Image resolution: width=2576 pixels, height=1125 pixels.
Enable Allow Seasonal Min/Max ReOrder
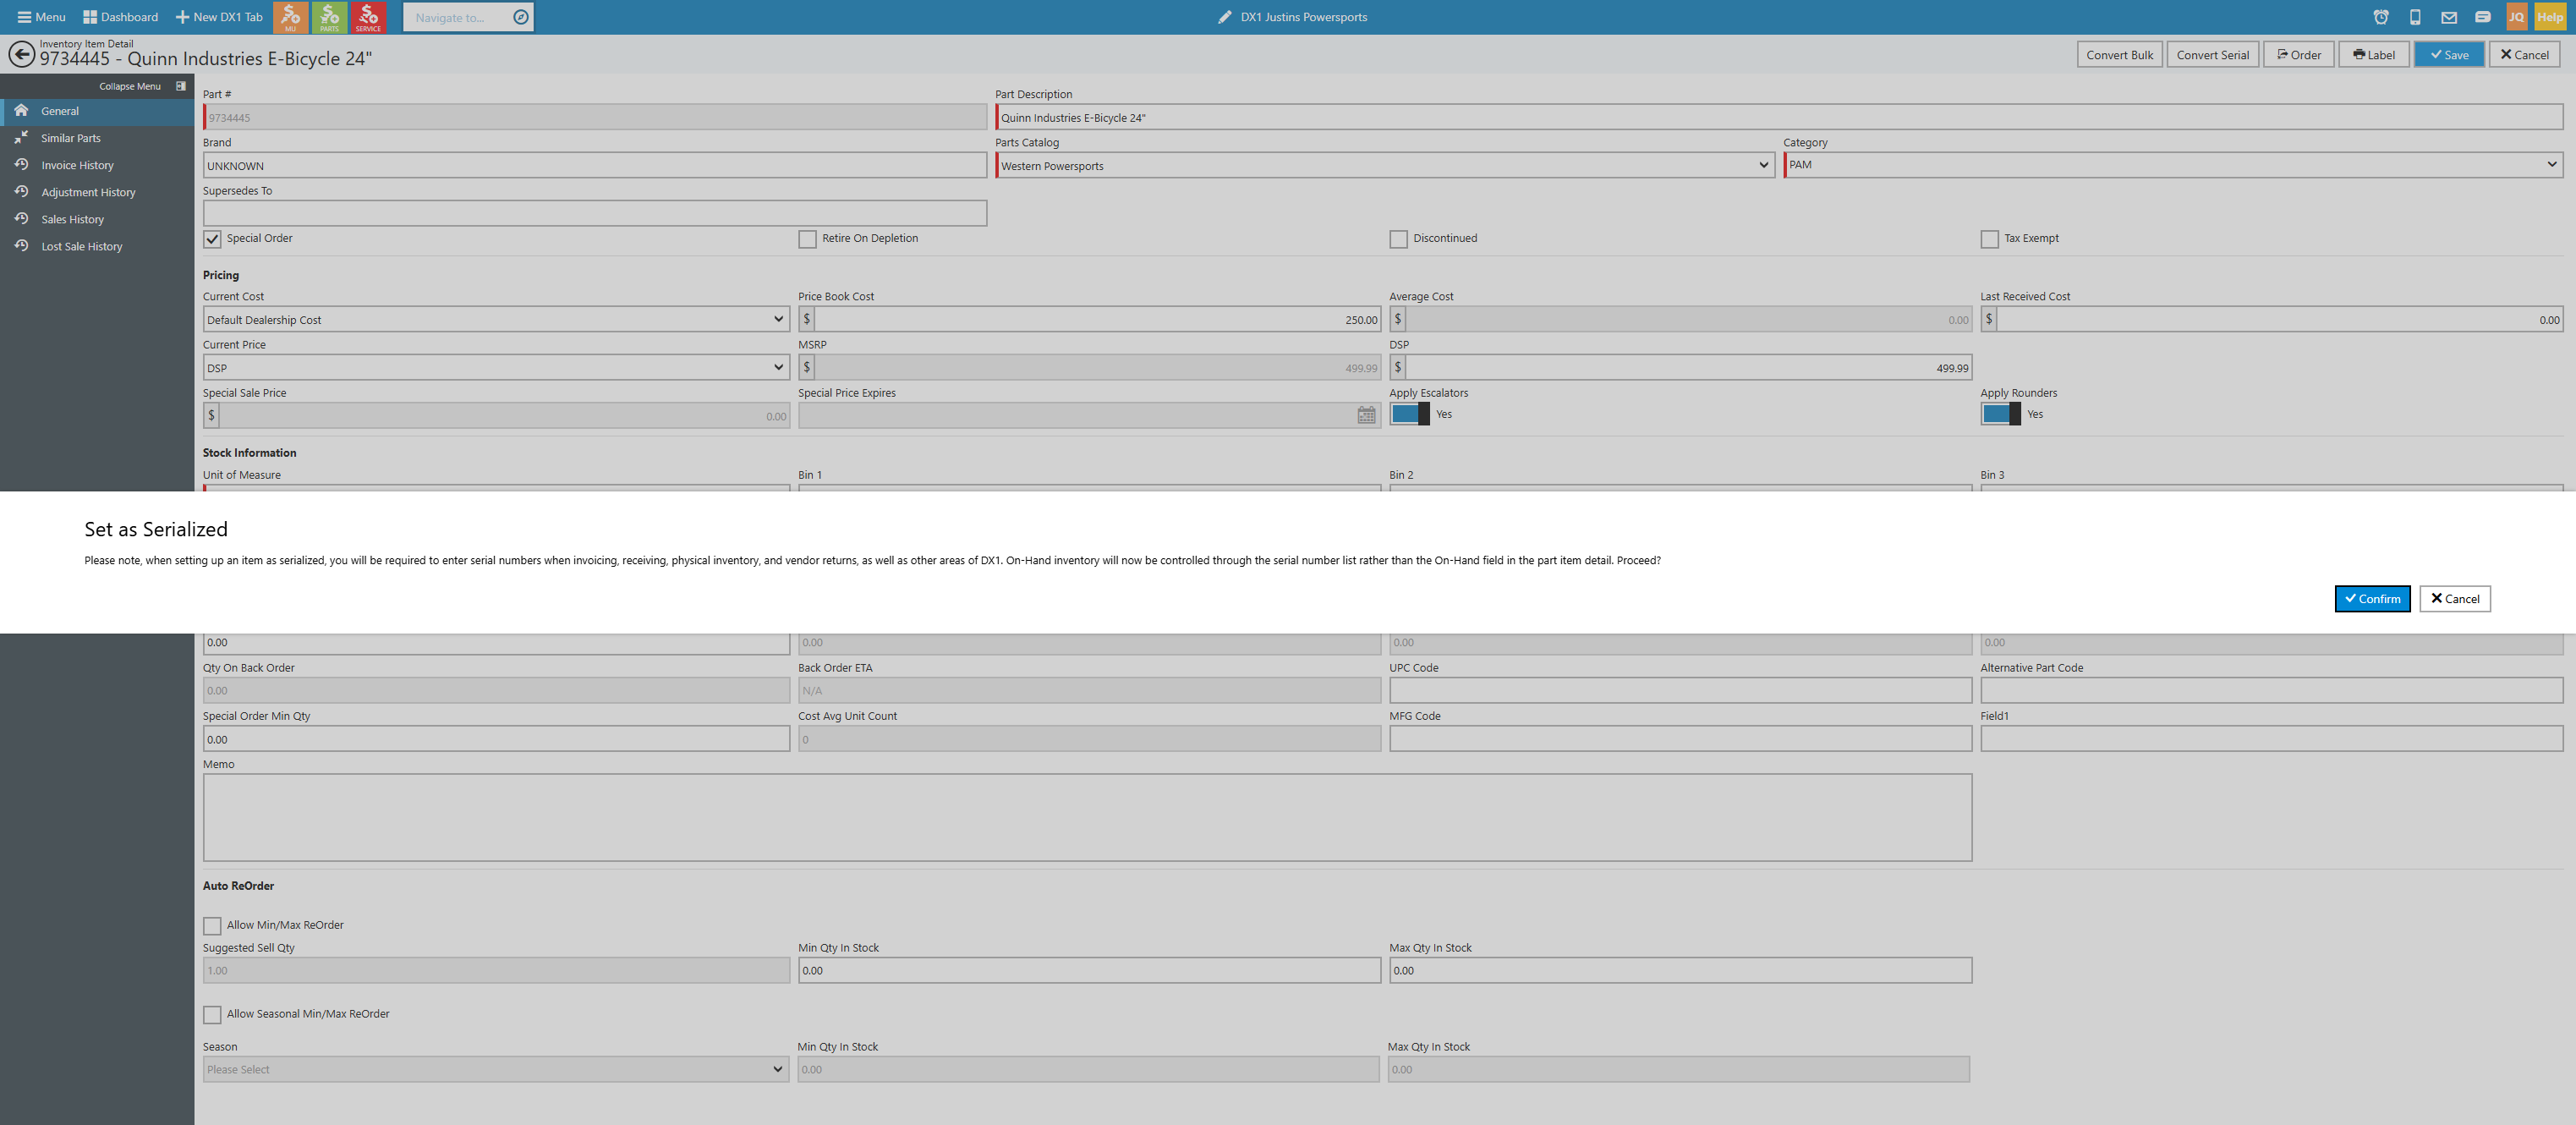pyautogui.click(x=212, y=1015)
